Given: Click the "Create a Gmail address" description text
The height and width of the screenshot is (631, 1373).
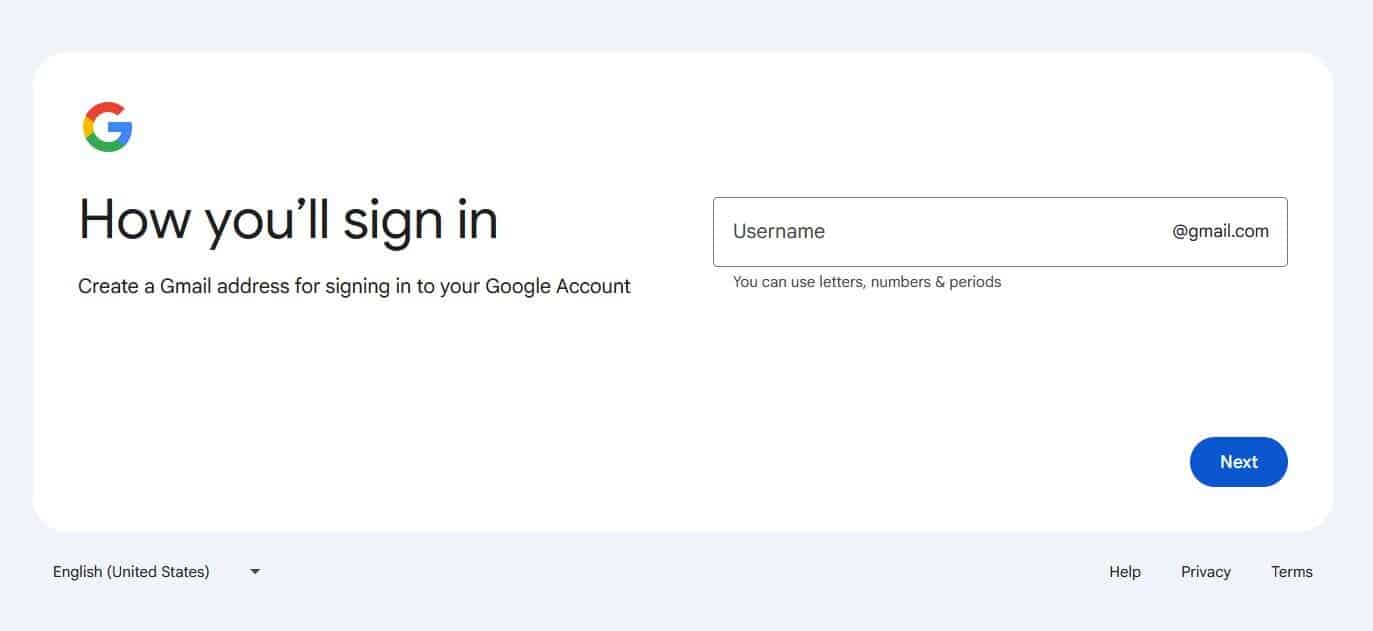Looking at the screenshot, I should point(354,286).
